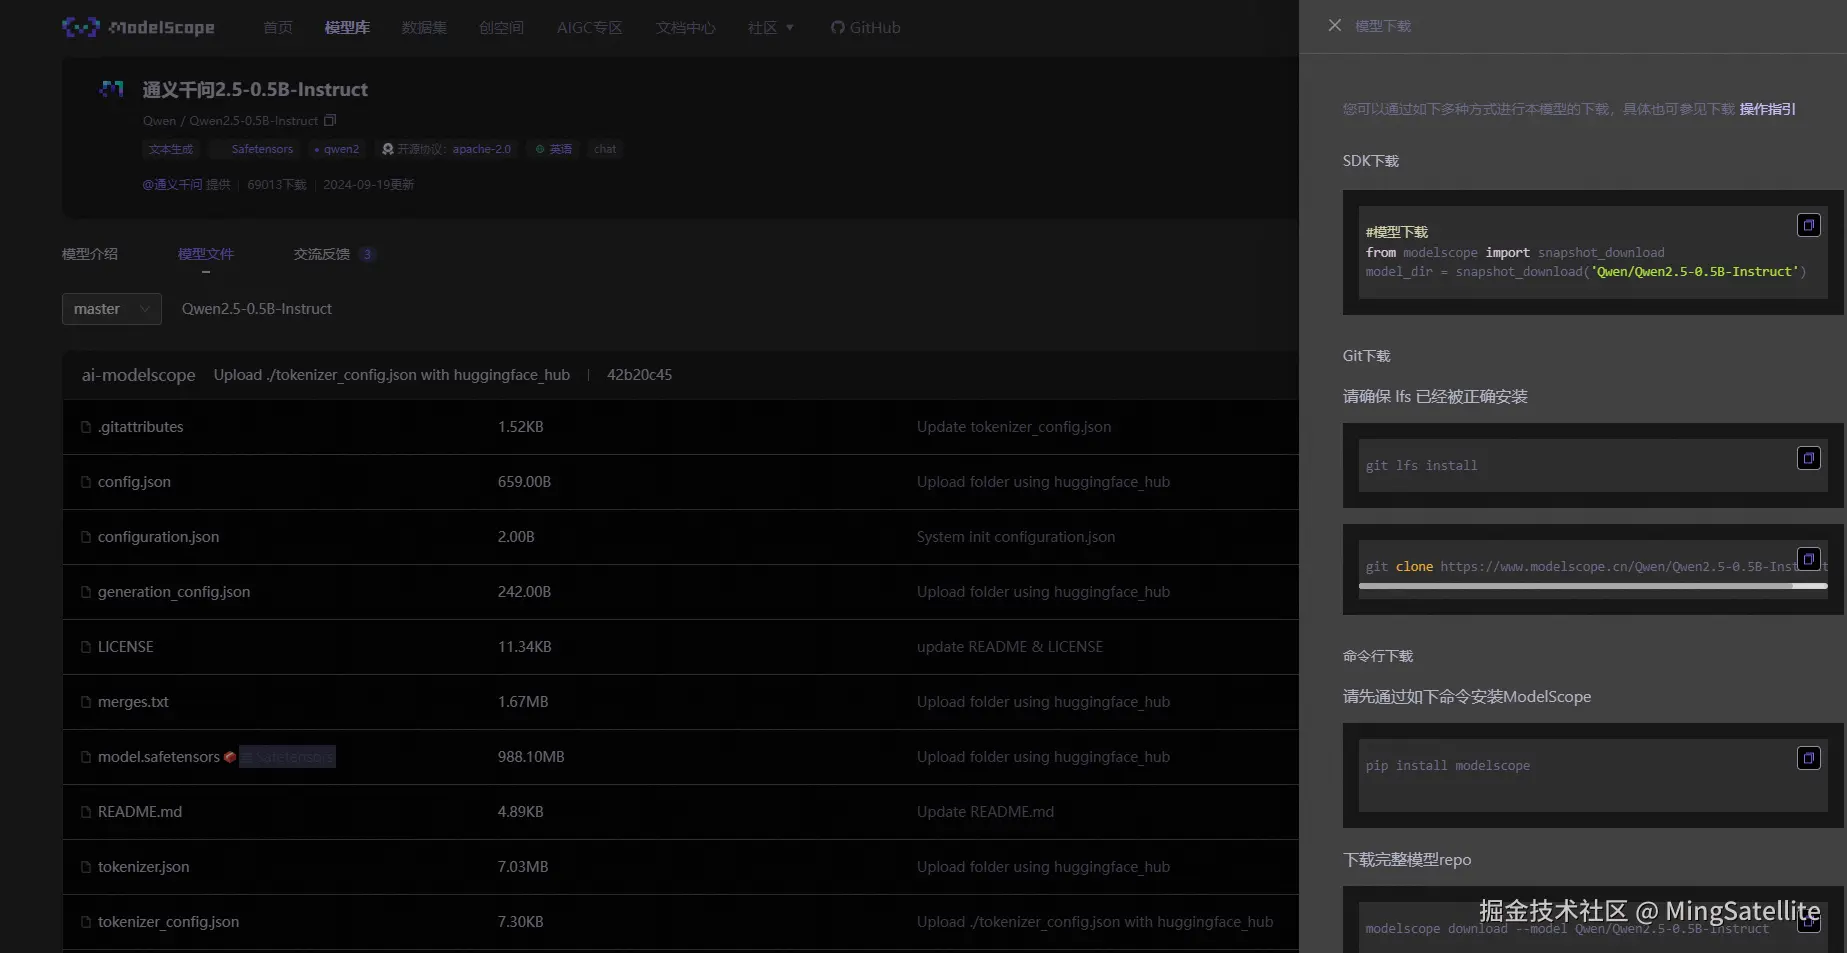Click the file icon for tokenizer.json

tap(86, 867)
